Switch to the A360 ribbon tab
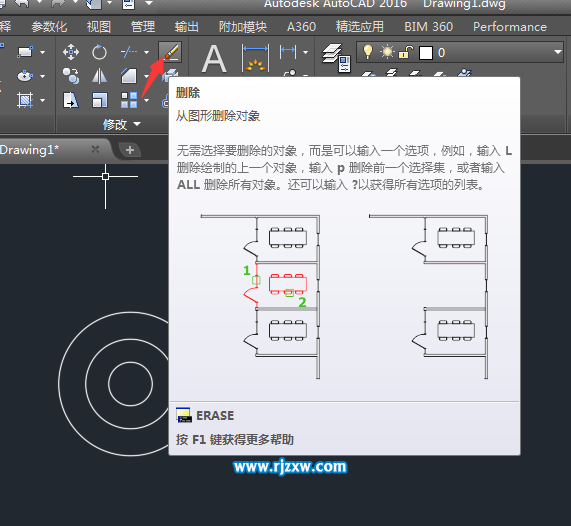 301,27
